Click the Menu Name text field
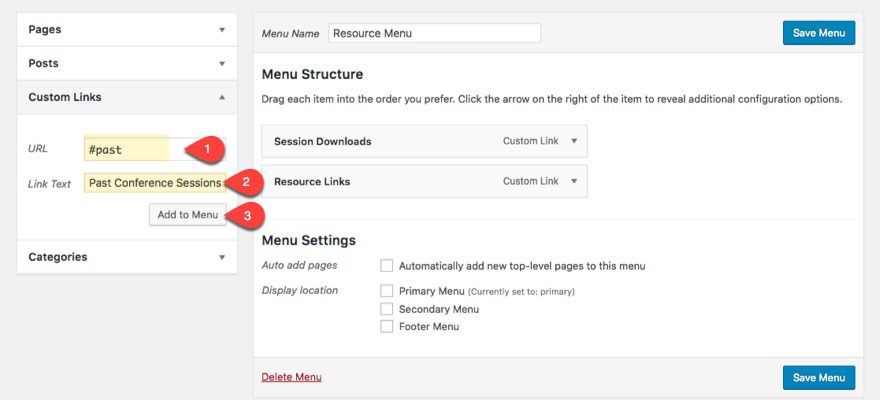 coord(434,33)
